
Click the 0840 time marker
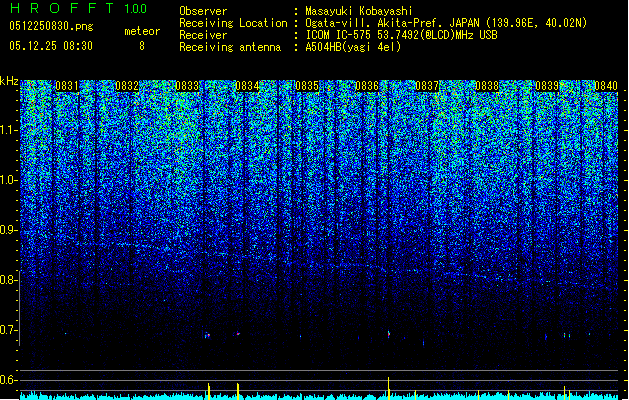pos(606,86)
